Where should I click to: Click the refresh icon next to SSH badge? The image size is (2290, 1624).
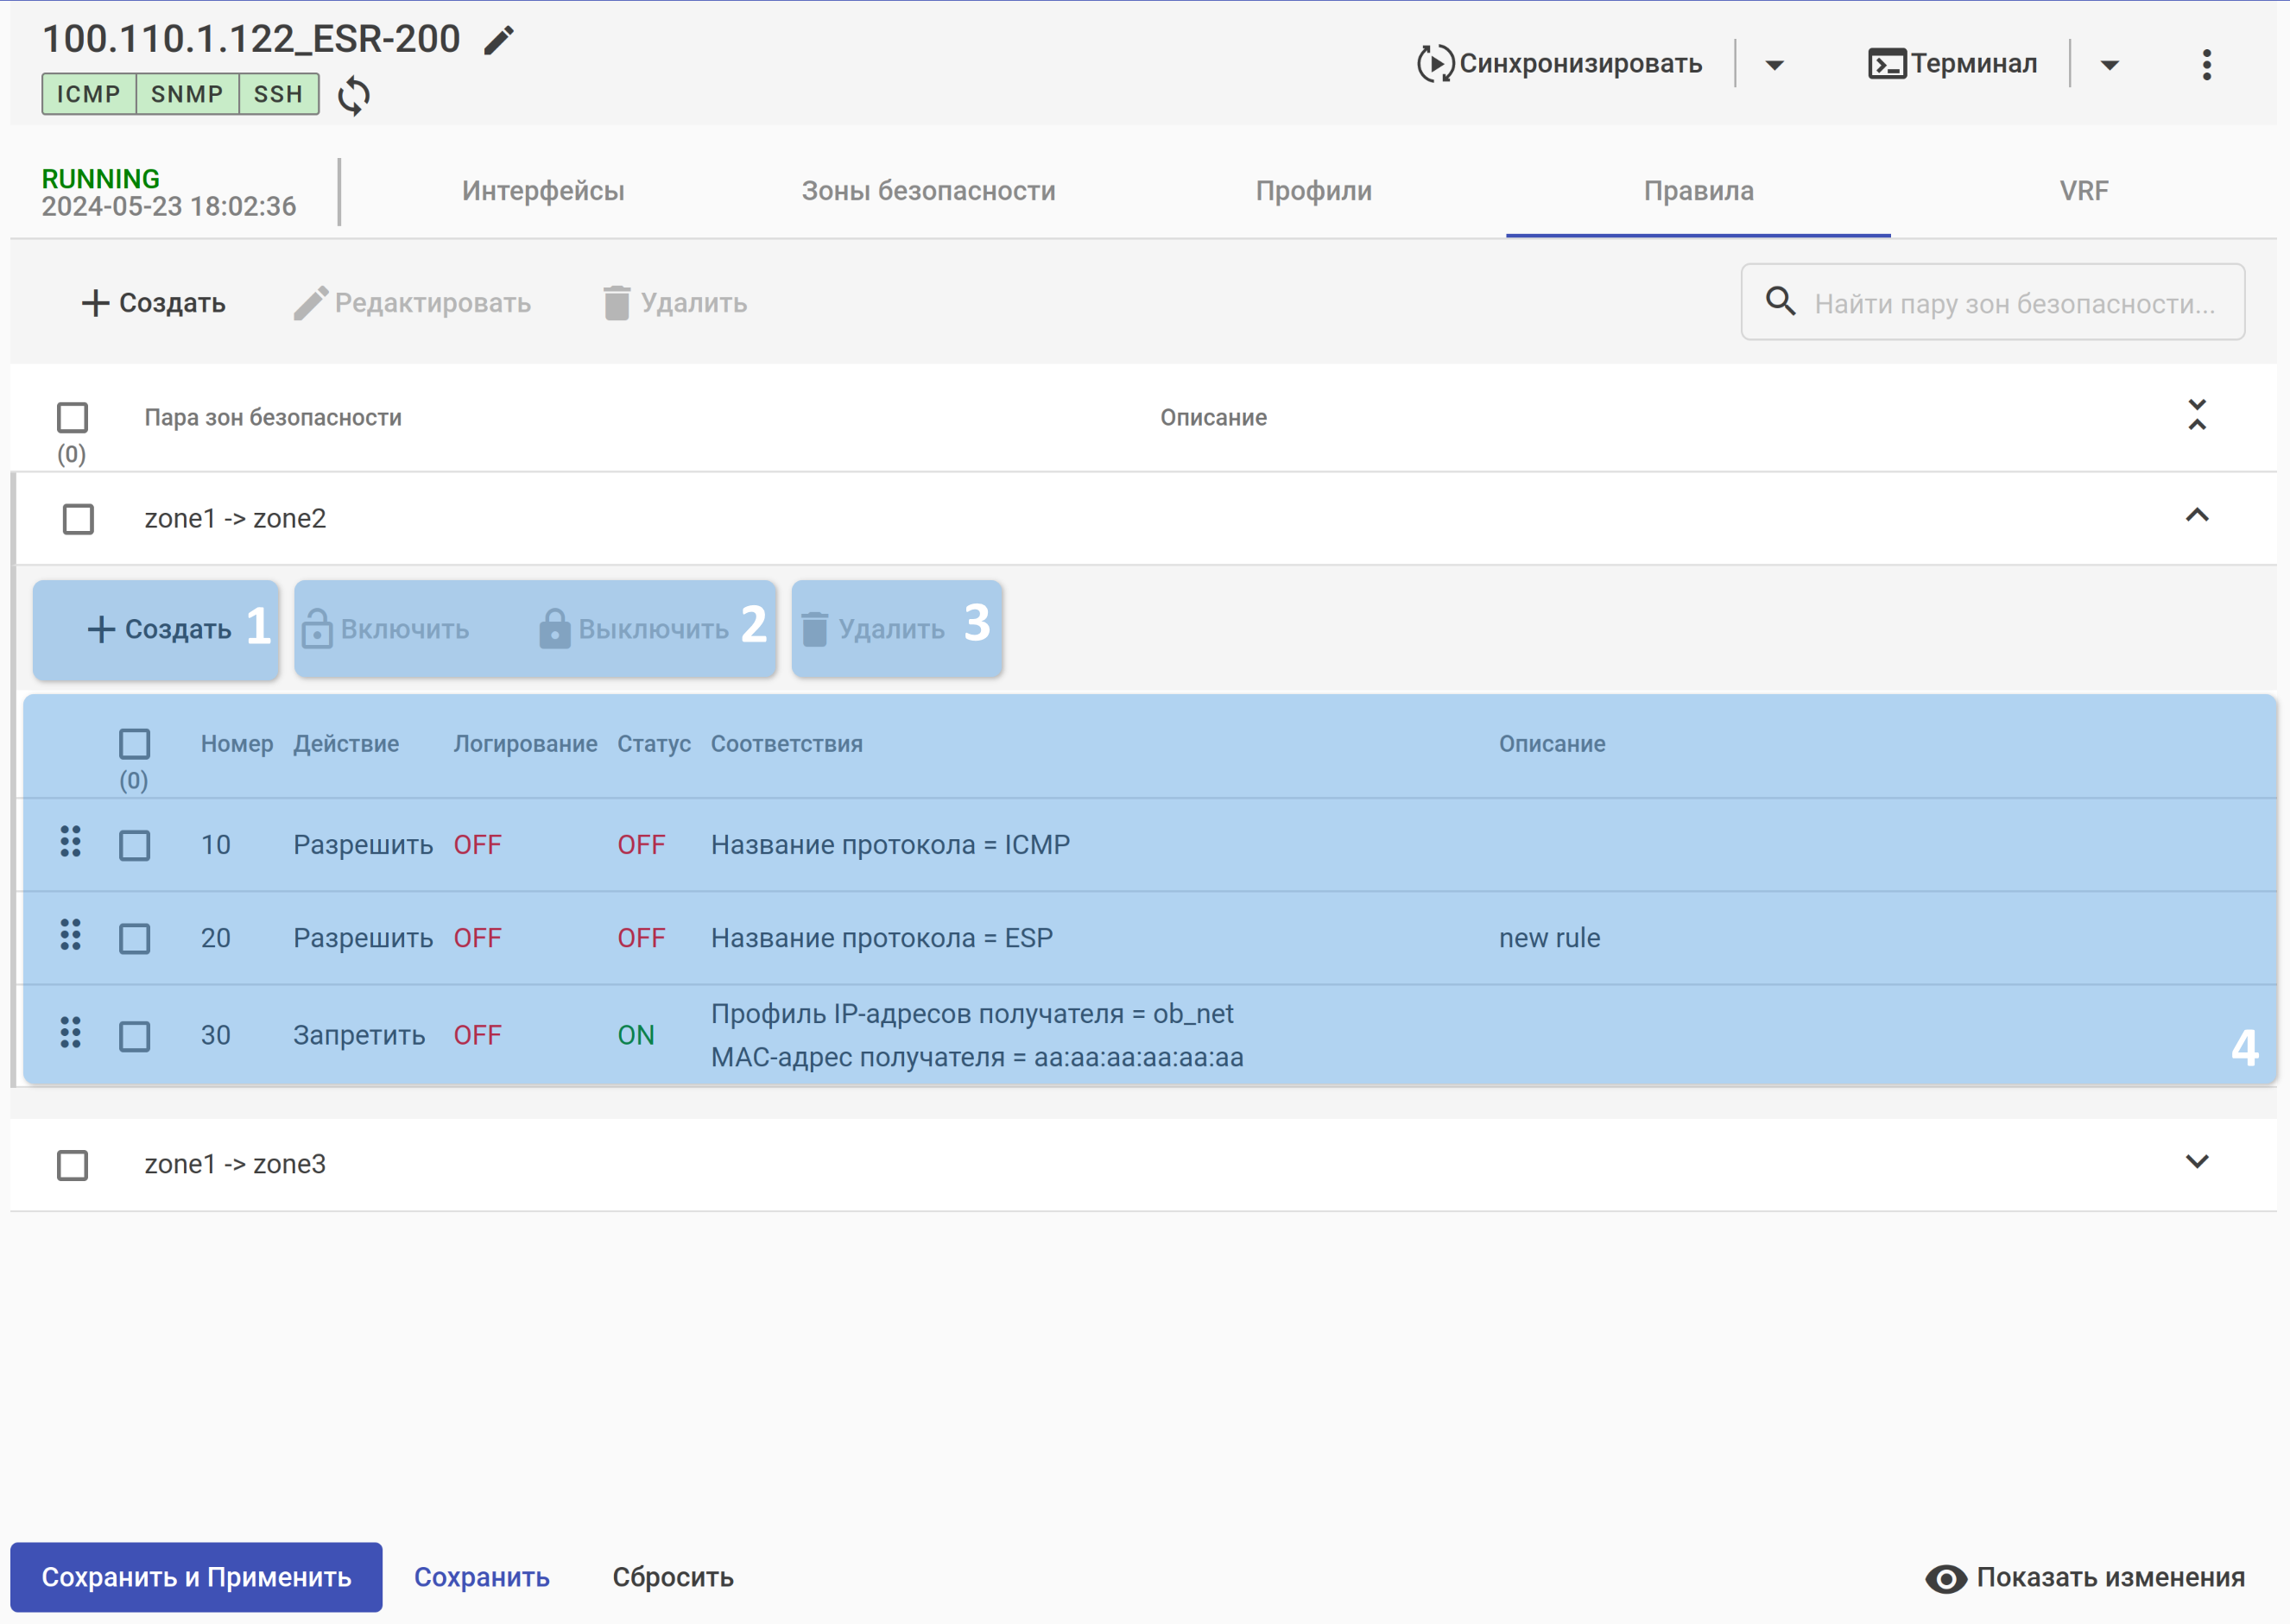[x=354, y=96]
